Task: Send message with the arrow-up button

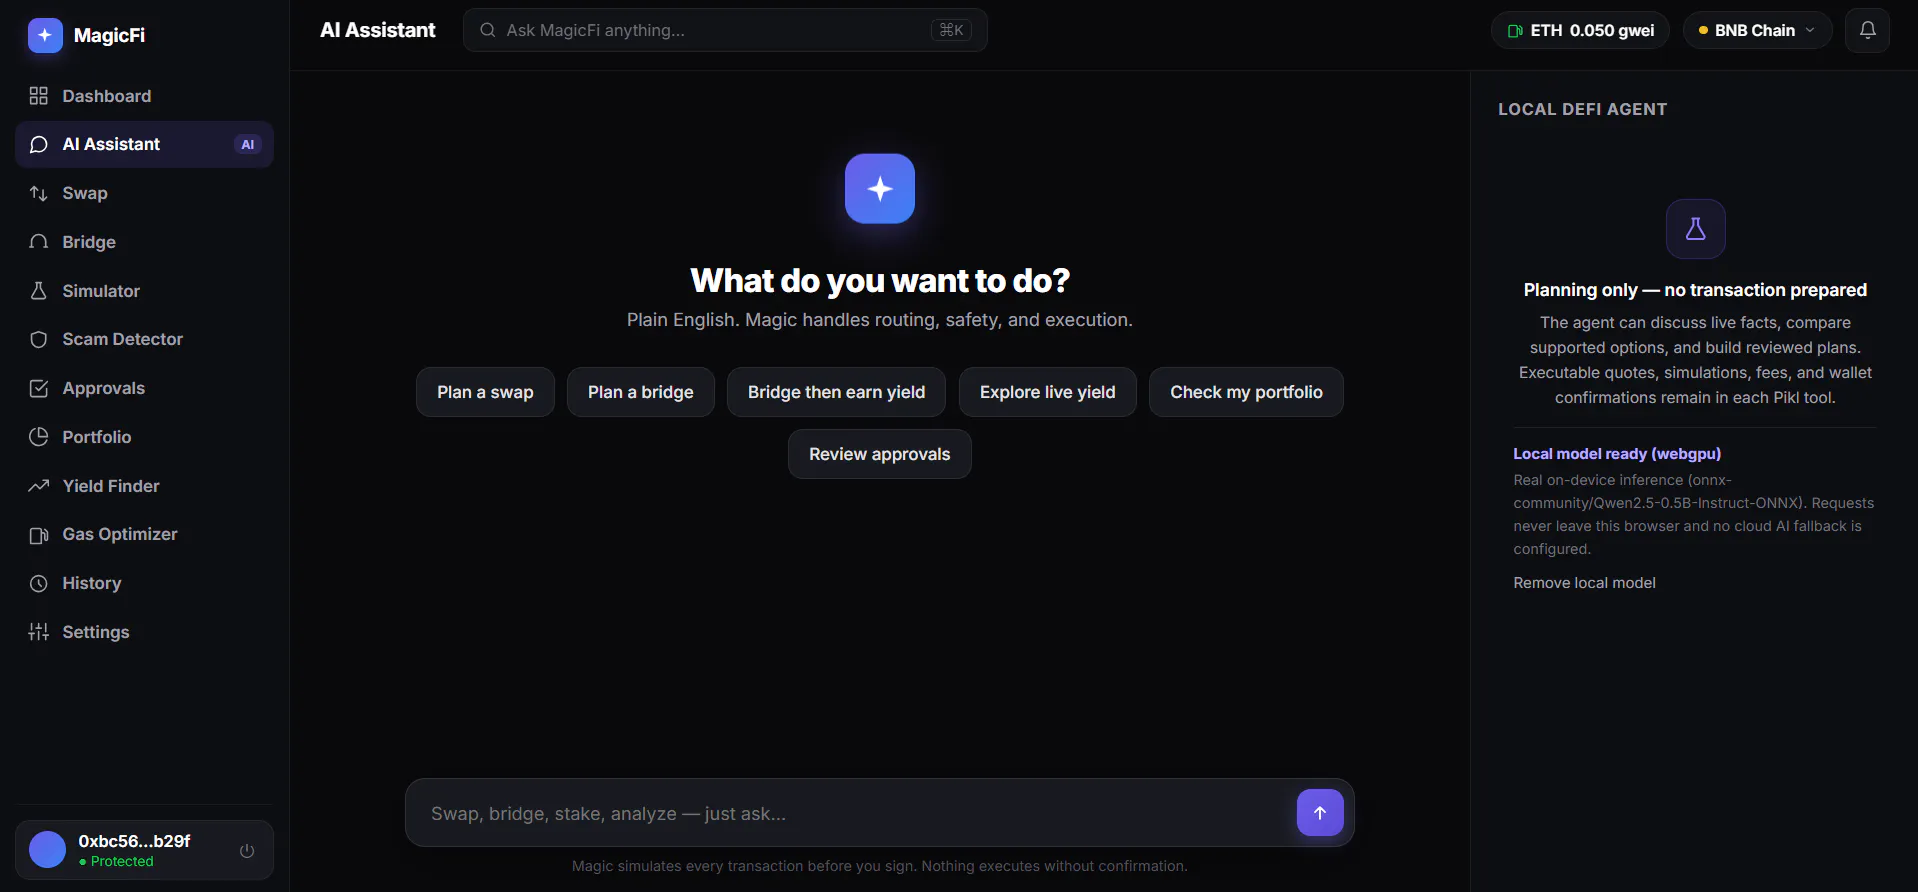Action: click(x=1320, y=813)
